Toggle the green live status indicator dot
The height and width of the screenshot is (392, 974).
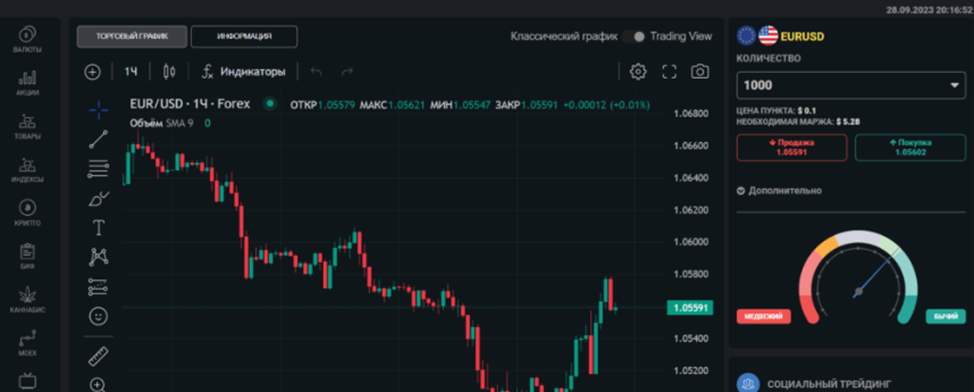pos(270,104)
